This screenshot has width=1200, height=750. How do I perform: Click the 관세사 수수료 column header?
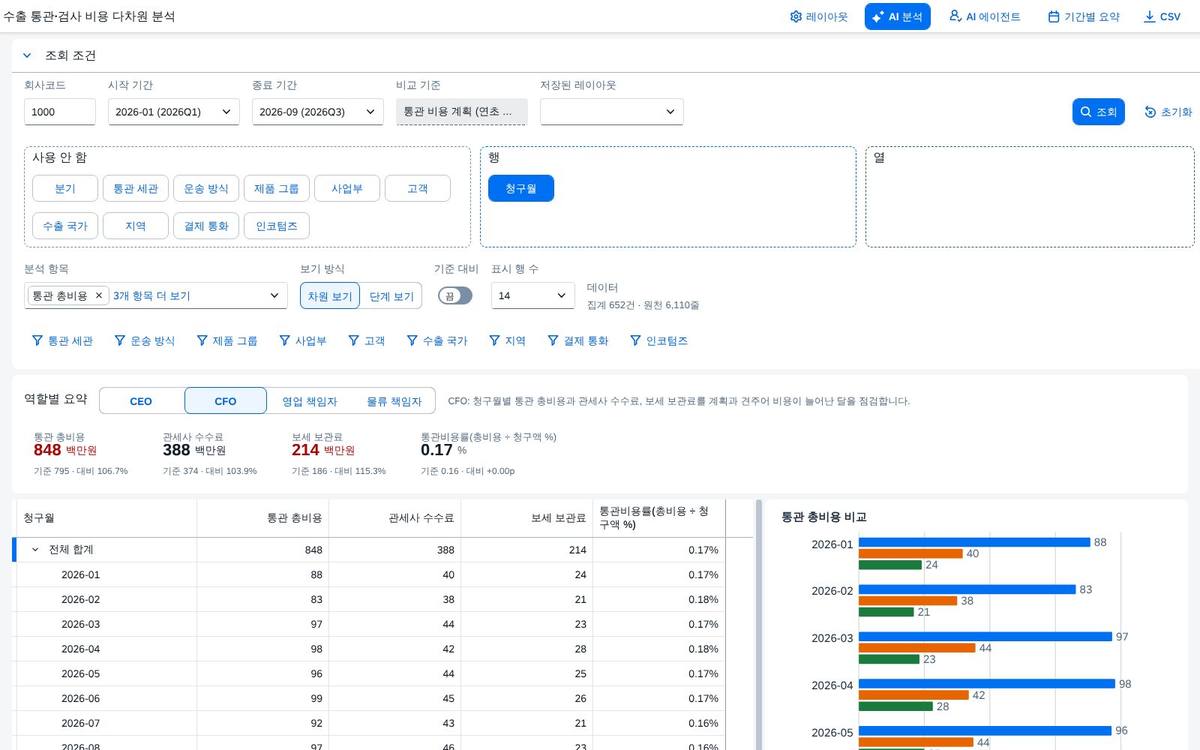395,518
